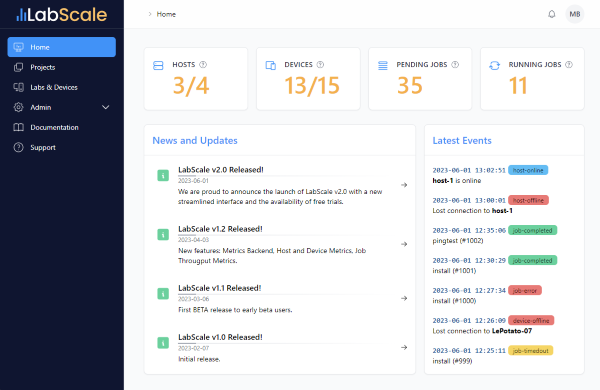Click the Running Jobs 11 value
Image resolution: width=600 pixels, height=390 pixels.
(x=518, y=86)
